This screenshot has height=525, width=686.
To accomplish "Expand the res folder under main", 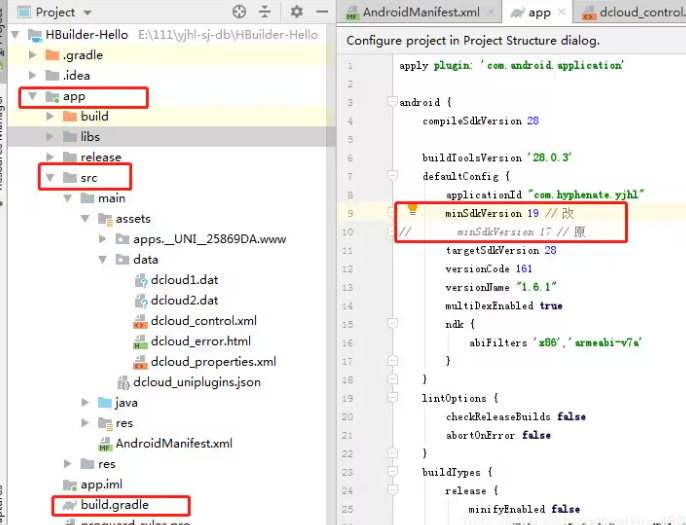I will point(85,423).
